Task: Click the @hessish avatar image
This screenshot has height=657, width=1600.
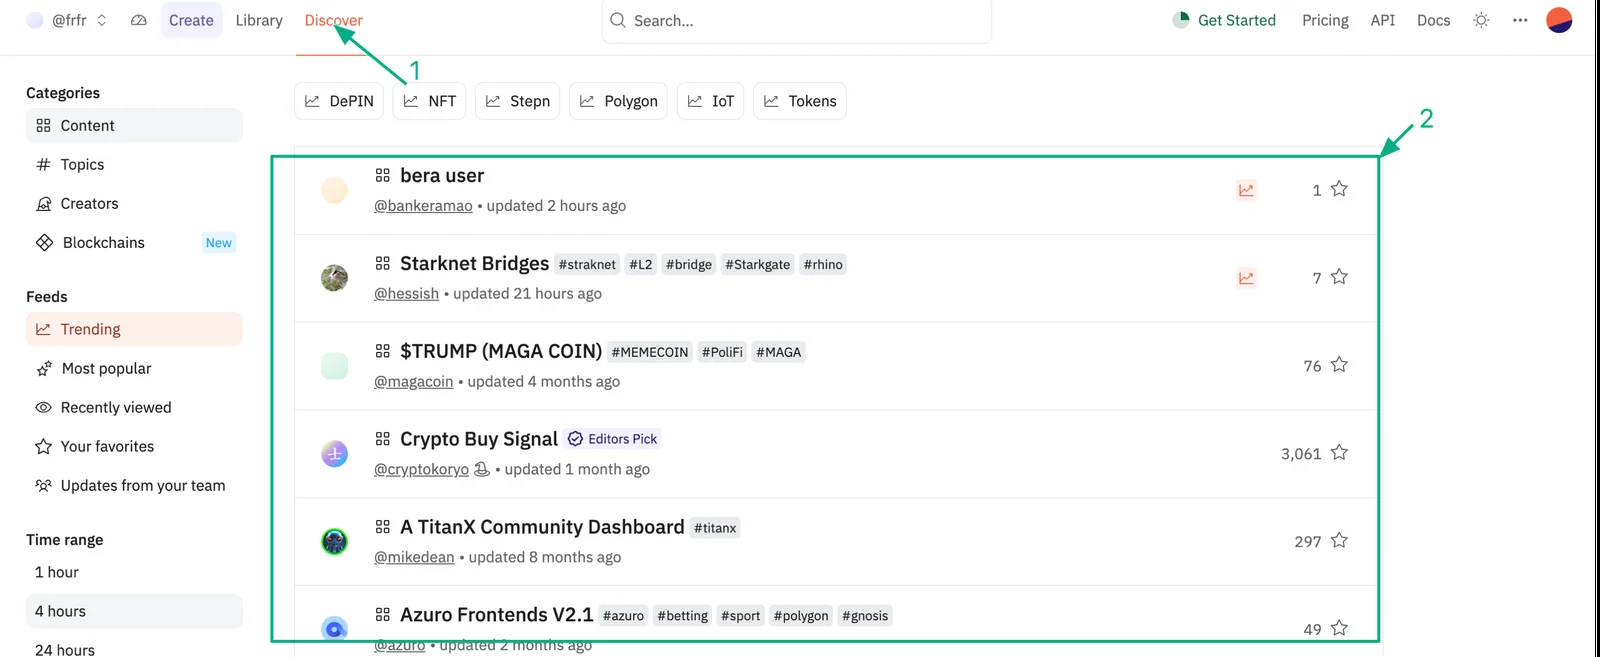Action: click(x=334, y=278)
